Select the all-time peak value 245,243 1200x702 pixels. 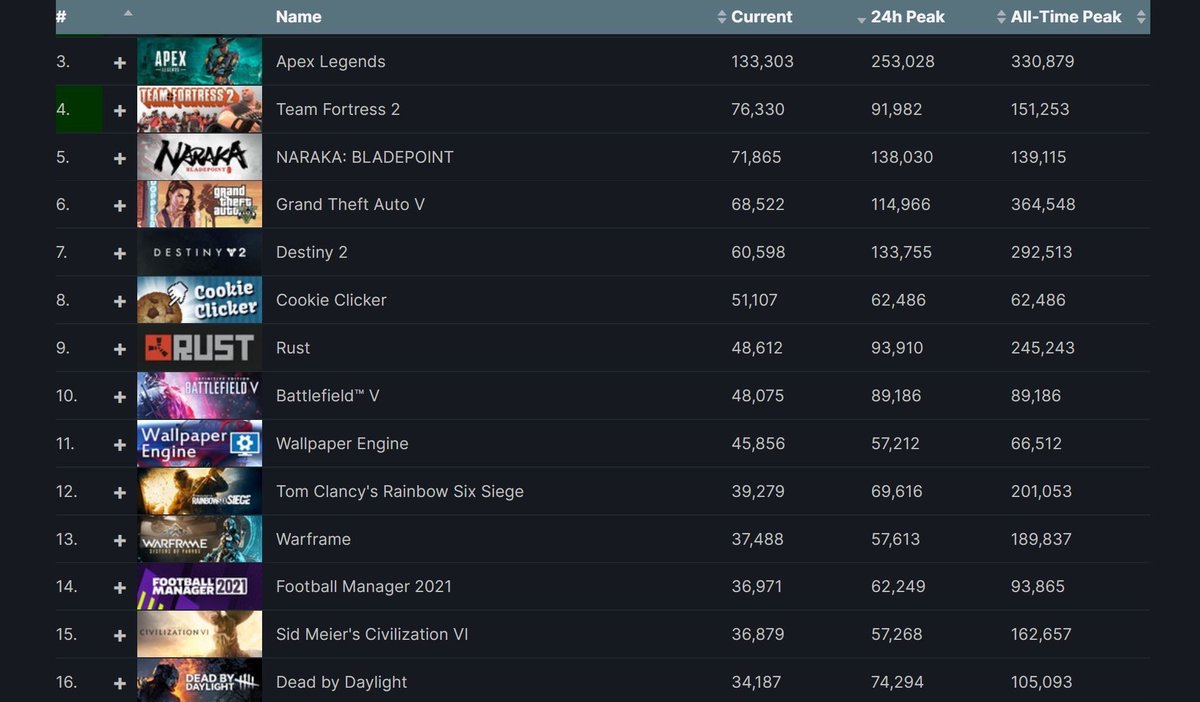click(x=1043, y=348)
